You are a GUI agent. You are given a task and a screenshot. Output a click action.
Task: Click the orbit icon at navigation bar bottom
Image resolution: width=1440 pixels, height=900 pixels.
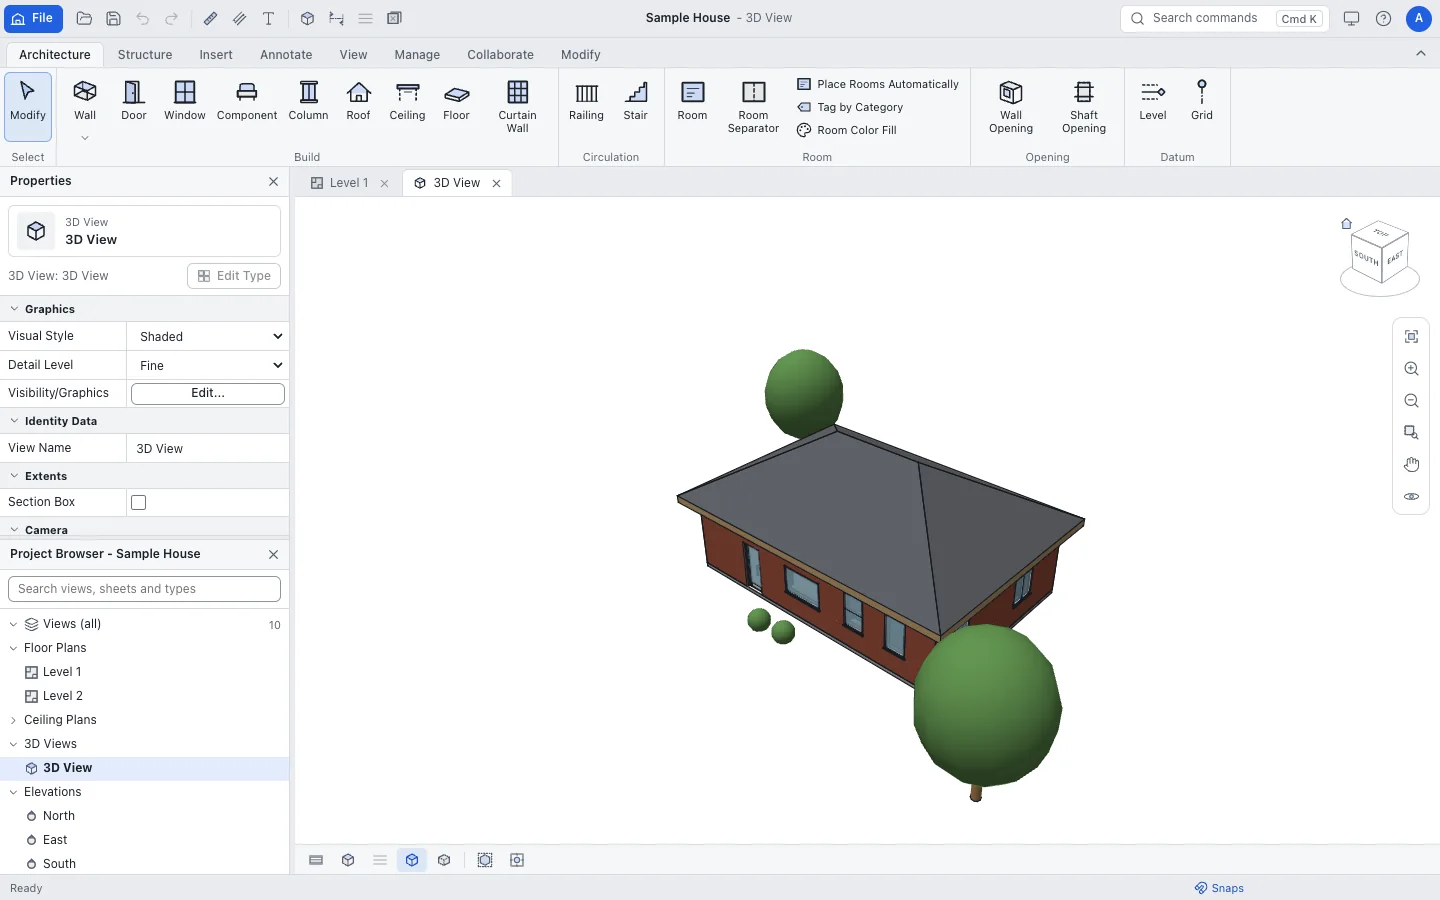pos(1411,496)
